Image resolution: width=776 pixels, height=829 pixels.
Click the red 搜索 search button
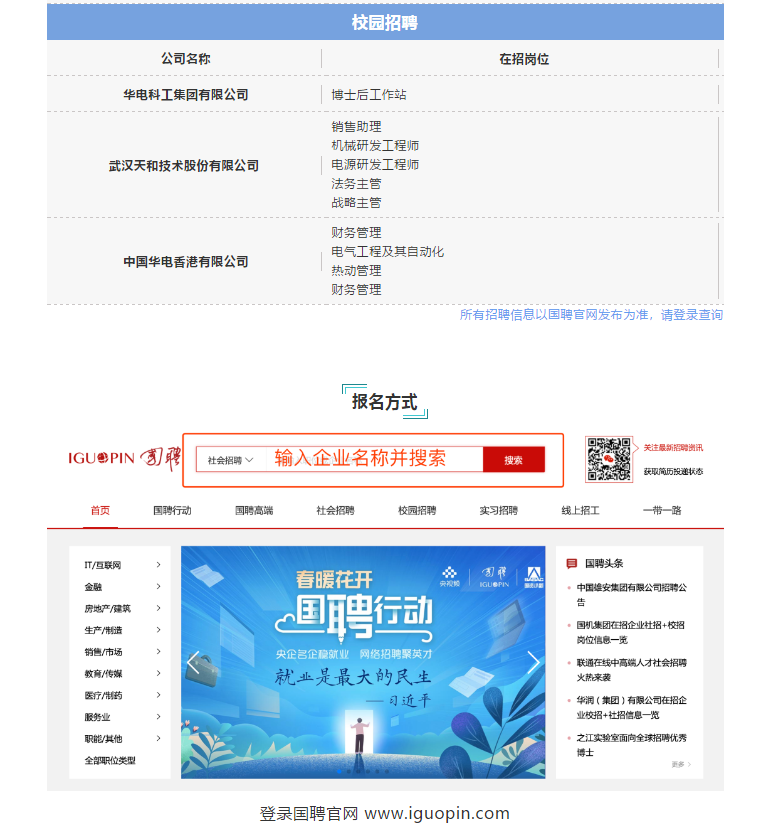tap(513, 460)
